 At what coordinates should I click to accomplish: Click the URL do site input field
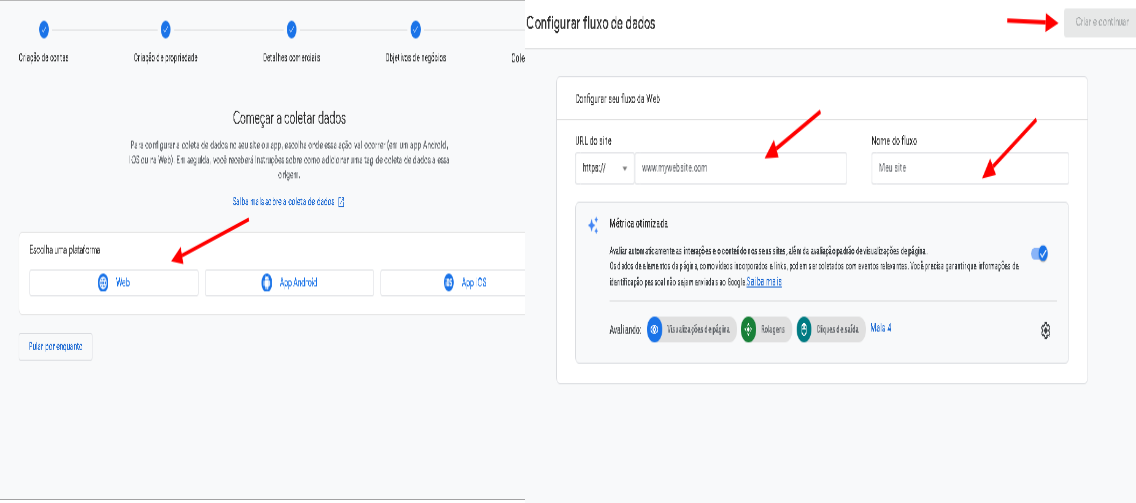coord(740,167)
